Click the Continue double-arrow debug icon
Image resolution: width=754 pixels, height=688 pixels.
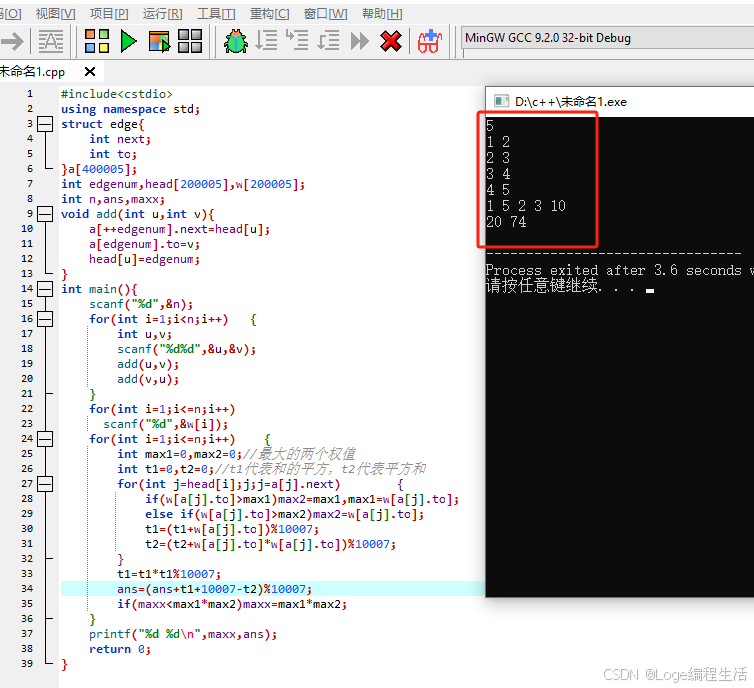pyautogui.click(x=359, y=41)
